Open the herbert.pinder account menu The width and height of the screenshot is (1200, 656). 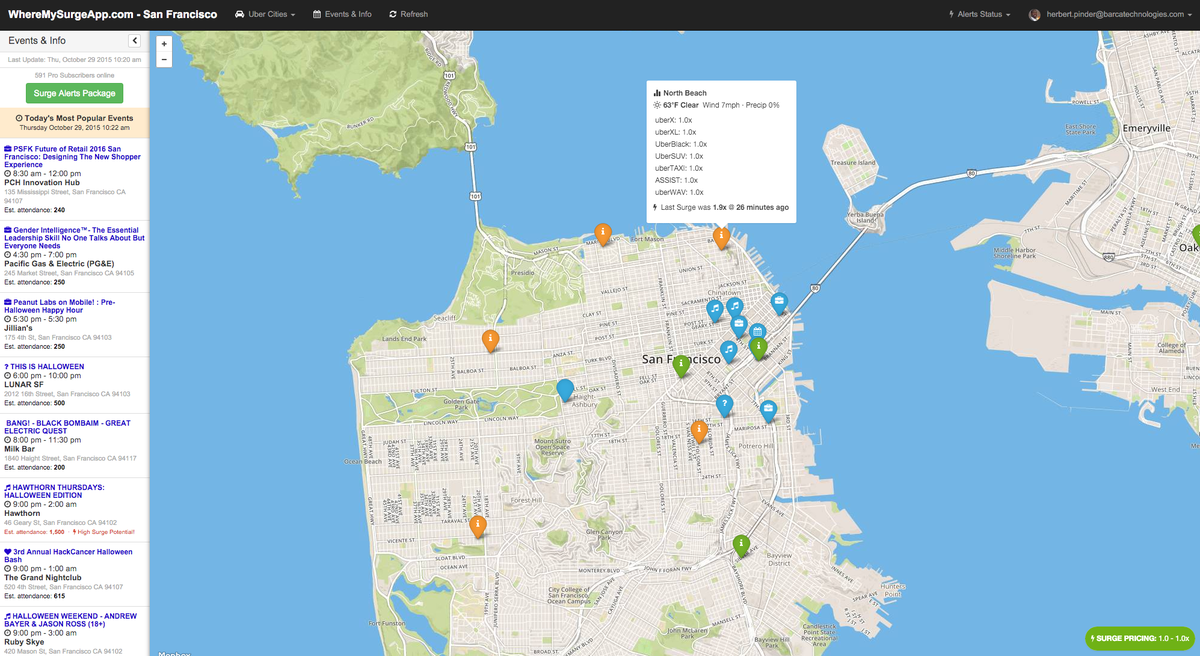[x=1111, y=14]
